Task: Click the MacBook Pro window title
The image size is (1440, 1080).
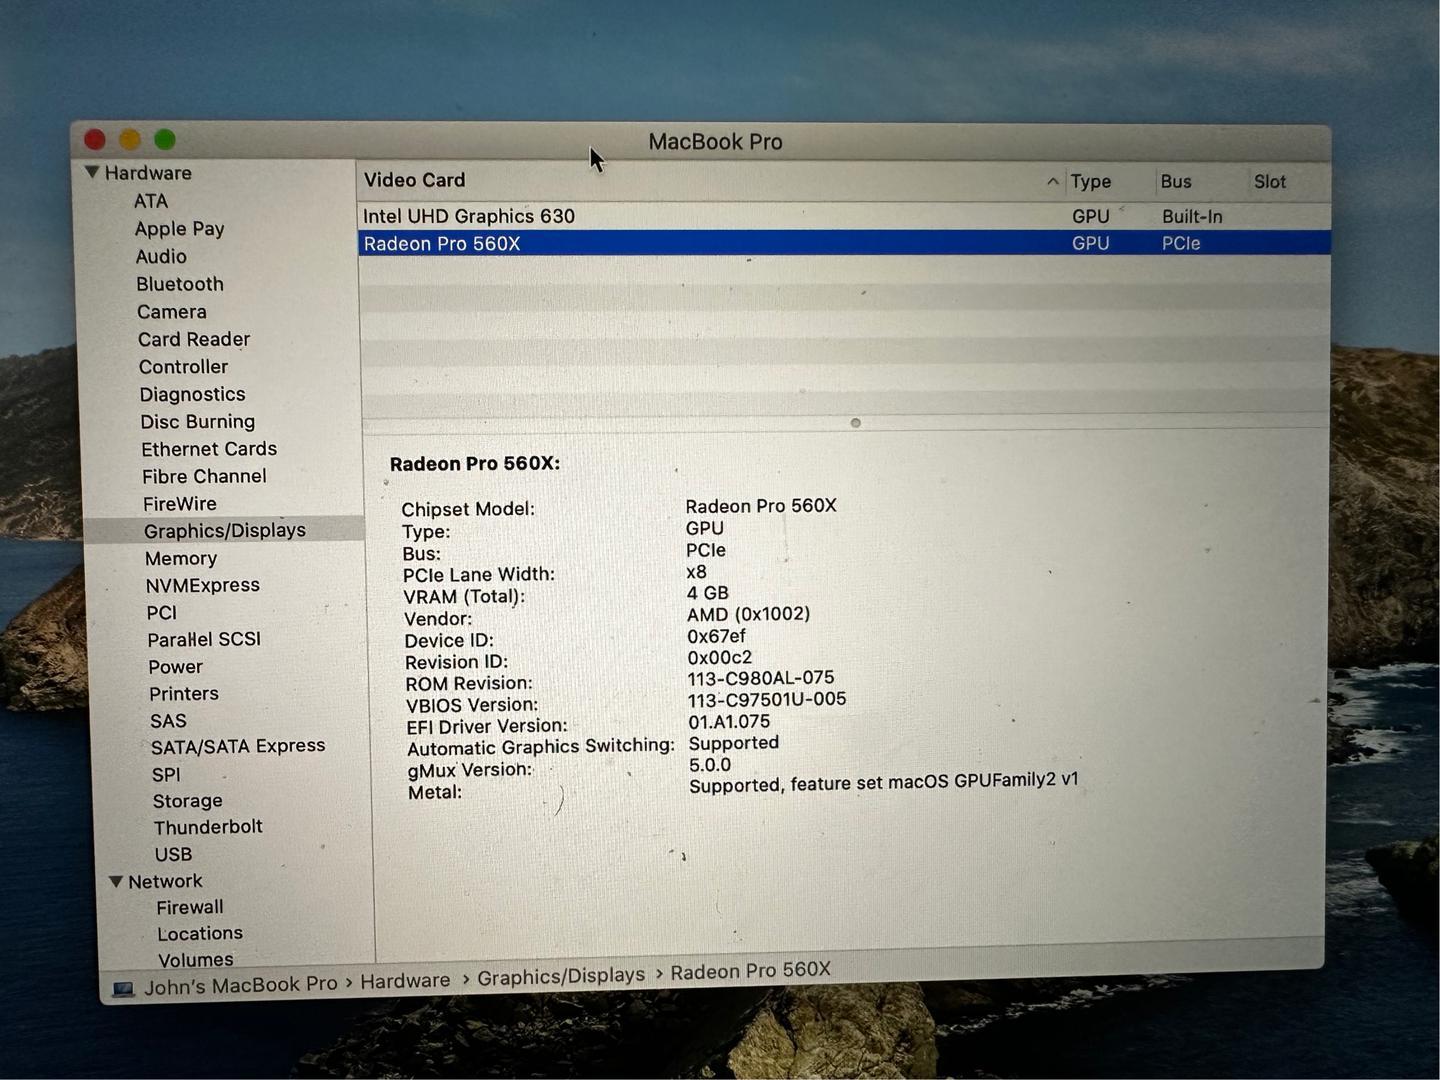Action: pos(716,142)
